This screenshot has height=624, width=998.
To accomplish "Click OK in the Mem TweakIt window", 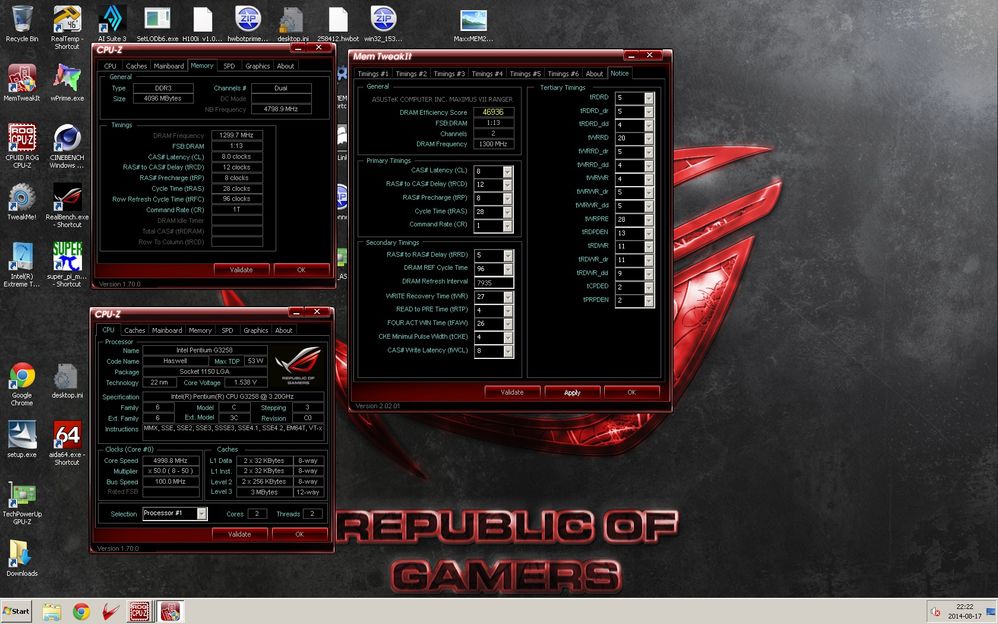I will pyautogui.click(x=632, y=393).
